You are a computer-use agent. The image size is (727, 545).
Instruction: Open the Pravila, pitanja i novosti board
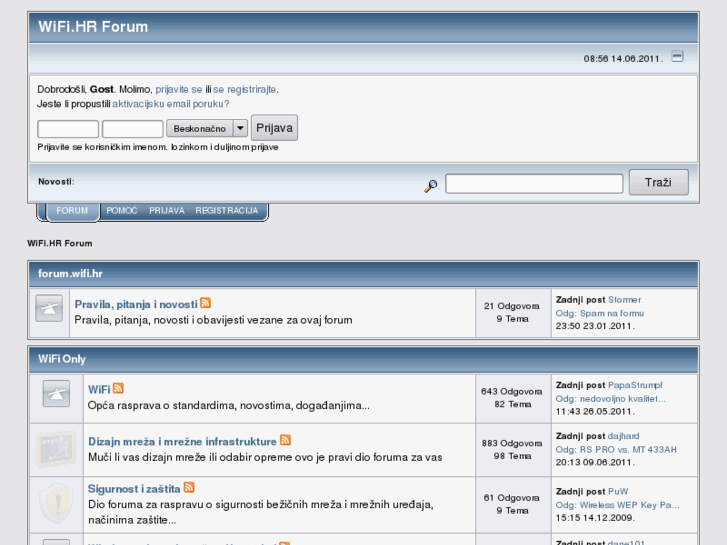coord(136,304)
